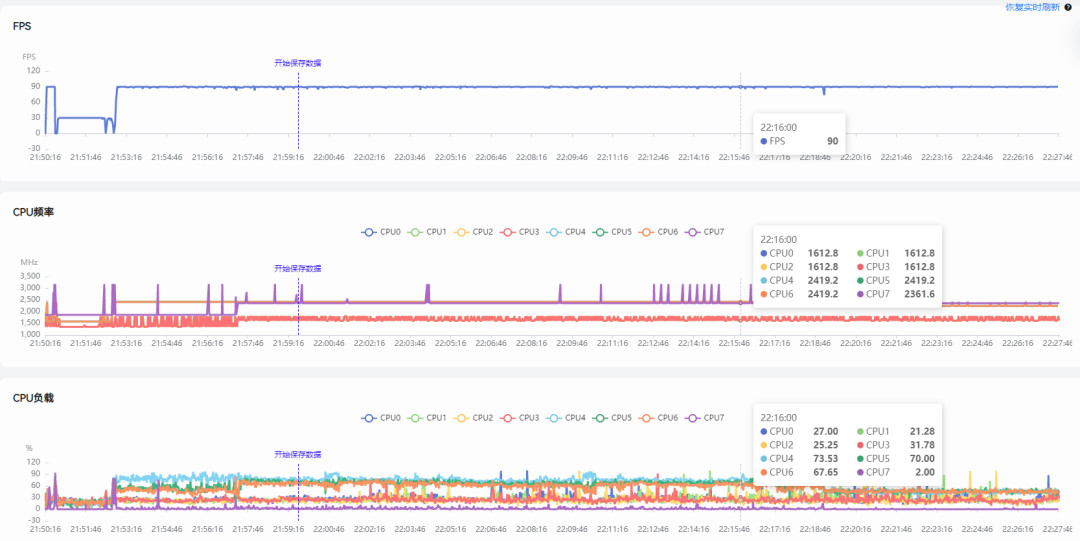Toggle CPU3 series in CPU负载 legend
This screenshot has width=1080, height=541.
pyautogui.click(x=519, y=418)
